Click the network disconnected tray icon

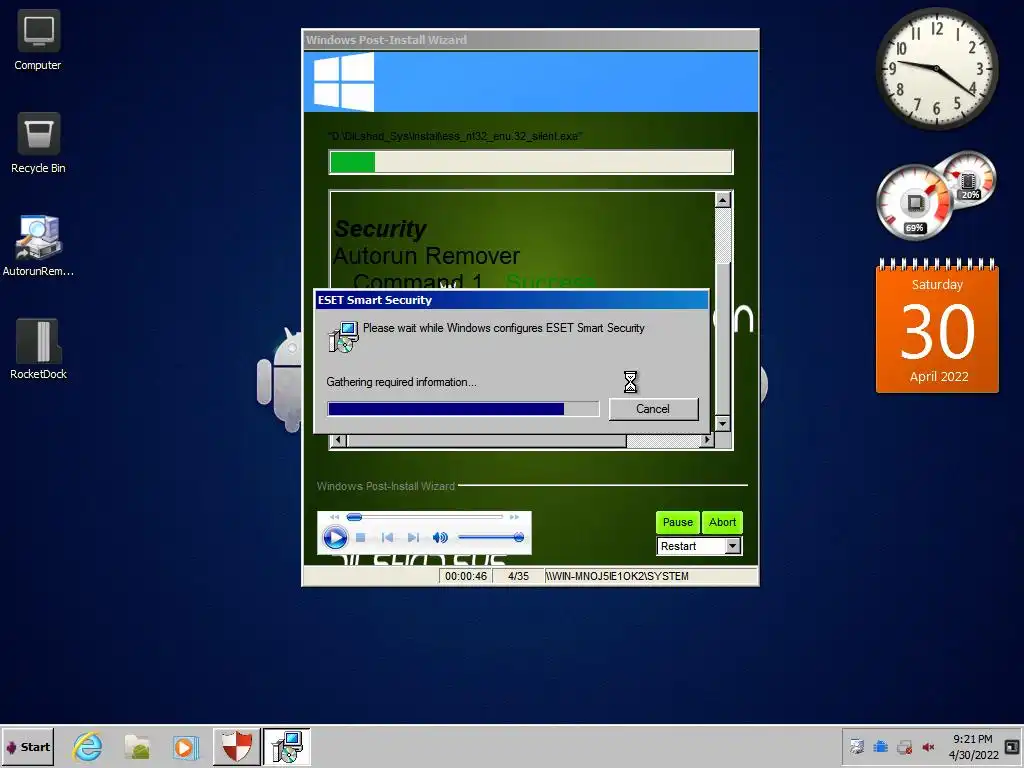pos(904,746)
